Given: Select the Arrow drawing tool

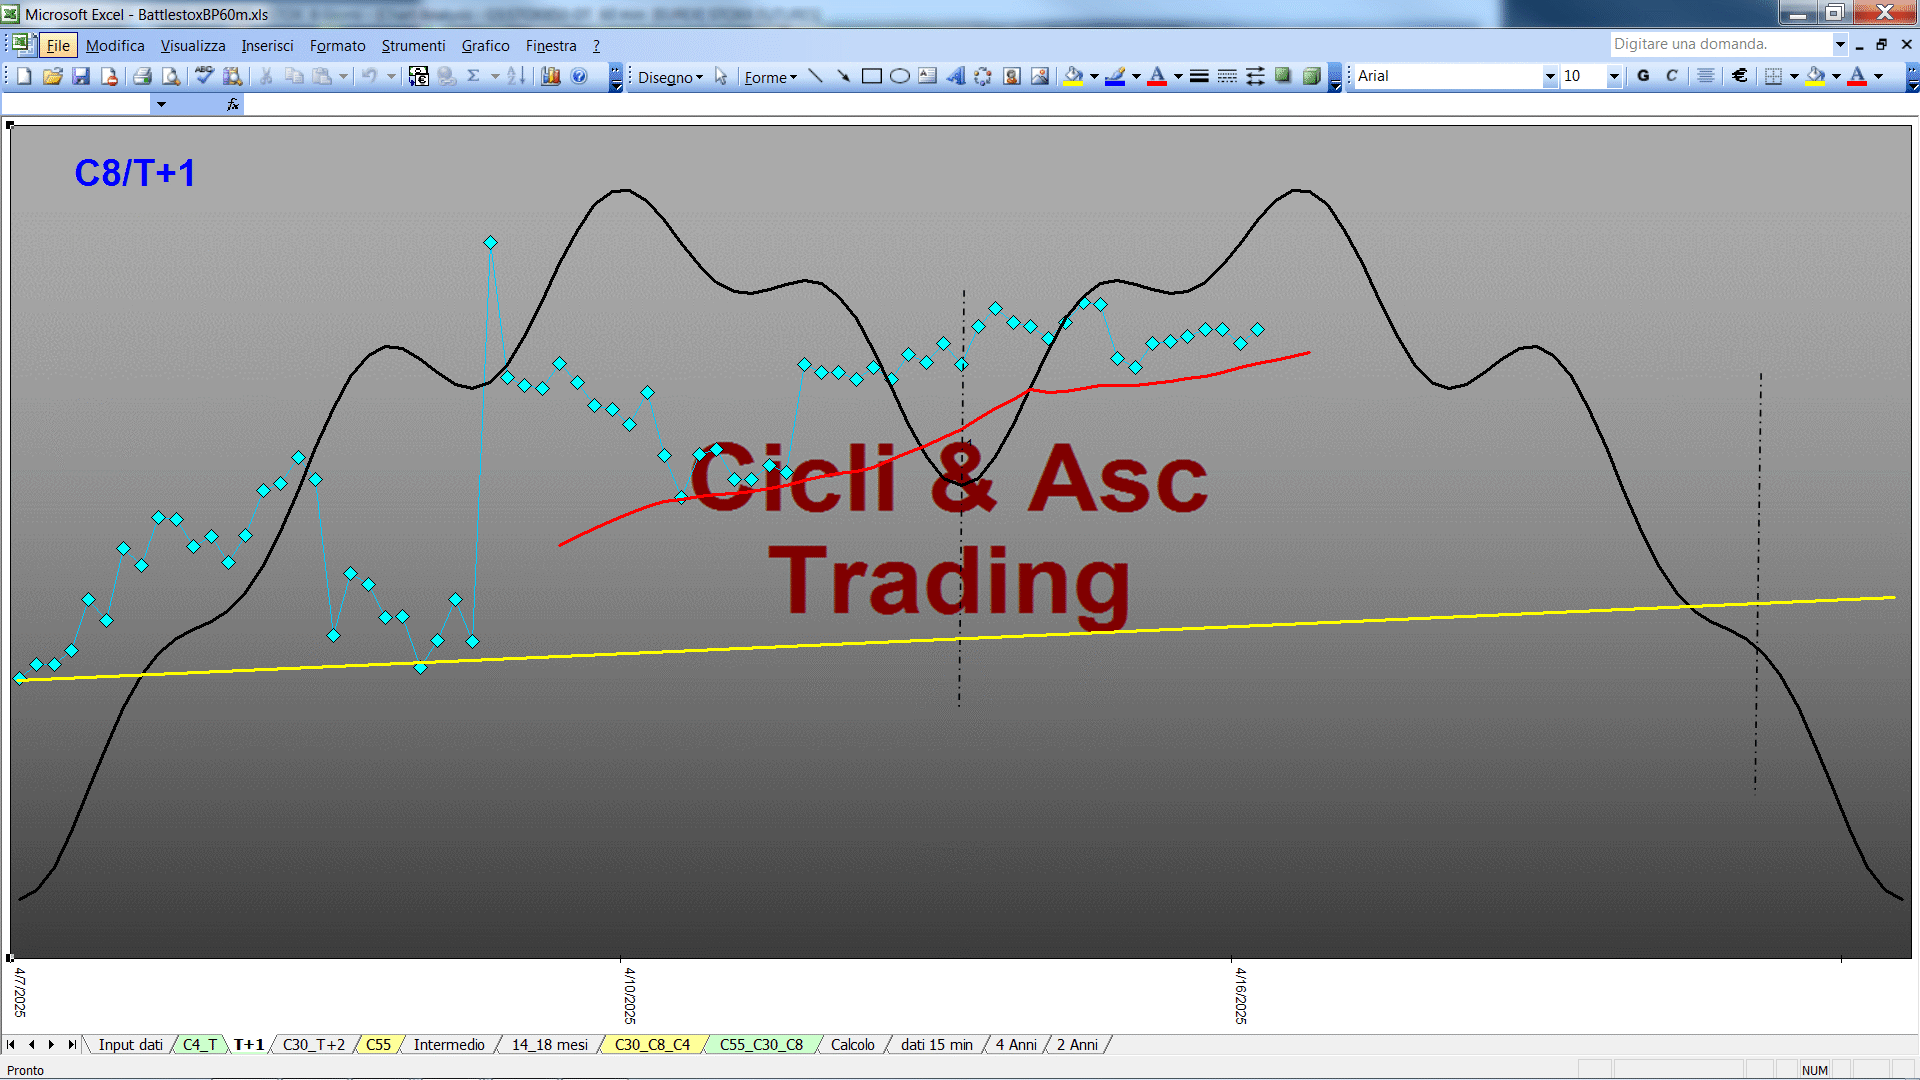Looking at the screenshot, I should [x=843, y=76].
